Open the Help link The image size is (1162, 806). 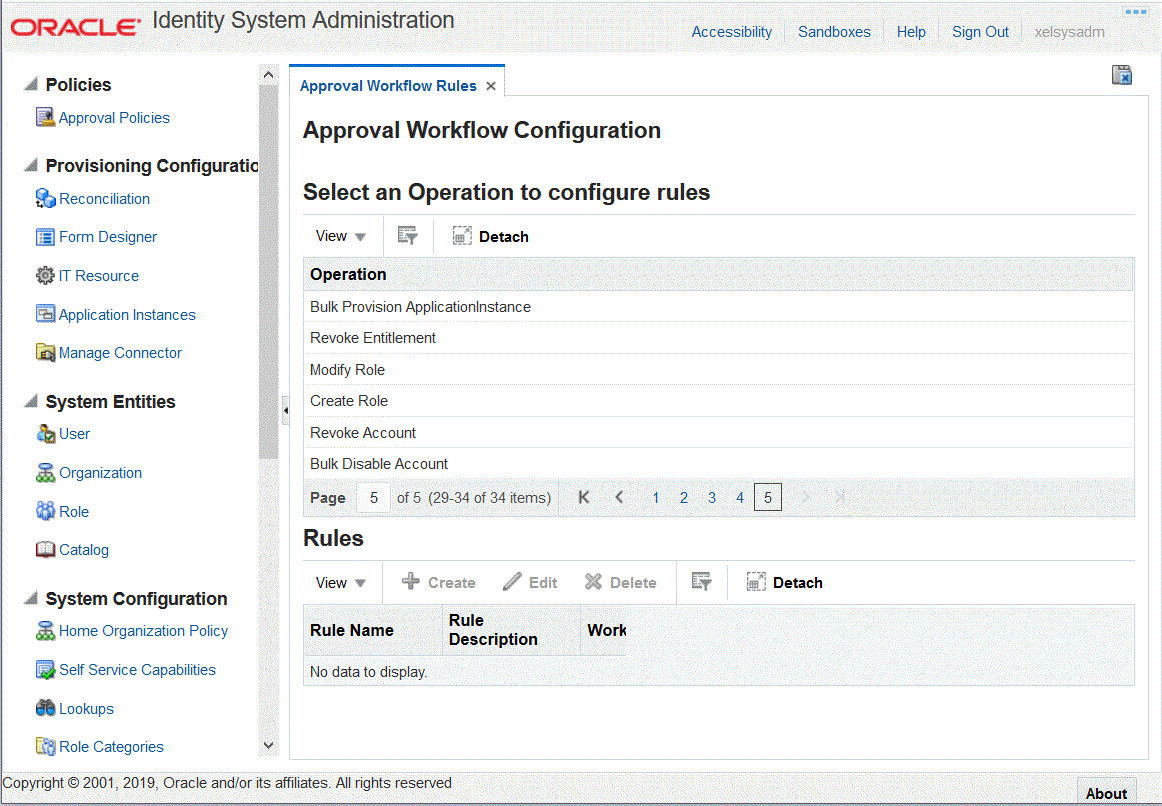911,32
